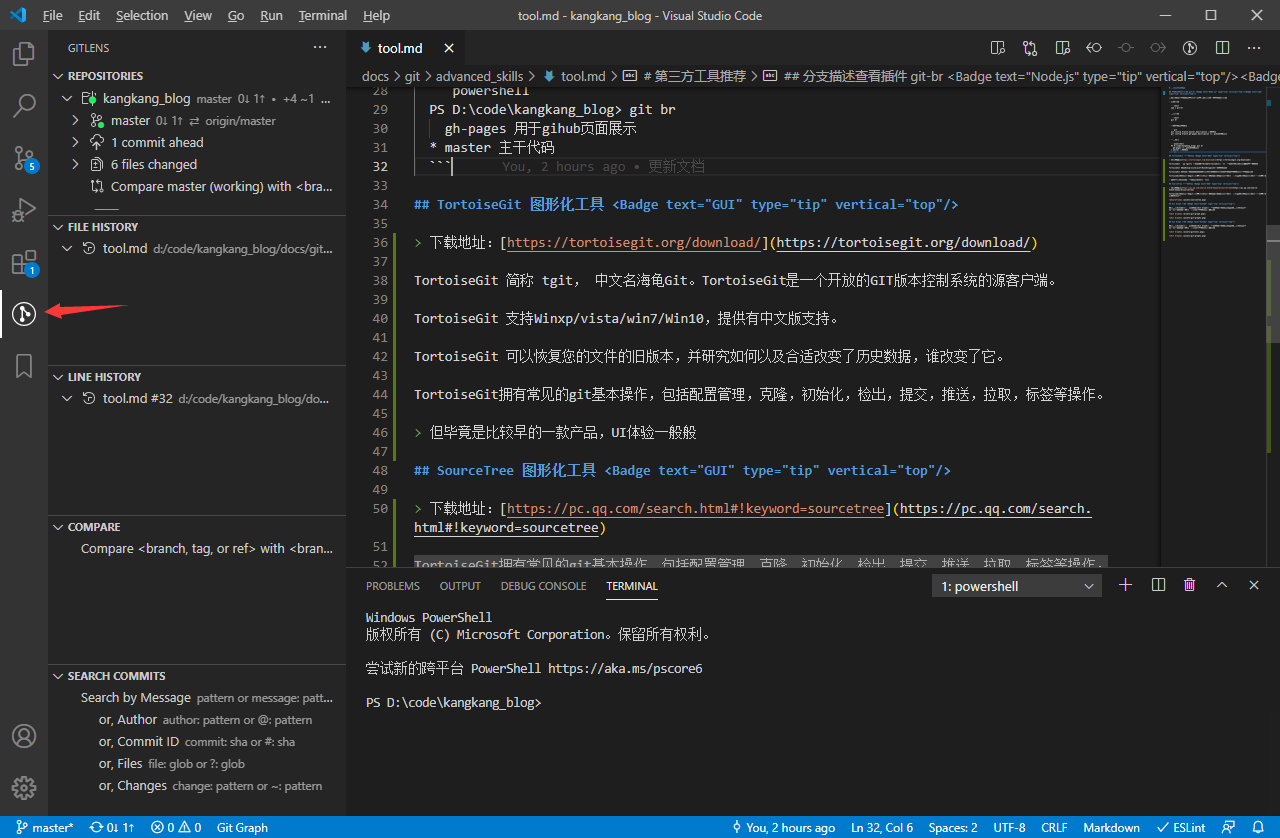Select Search by Message row

[197, 698]
